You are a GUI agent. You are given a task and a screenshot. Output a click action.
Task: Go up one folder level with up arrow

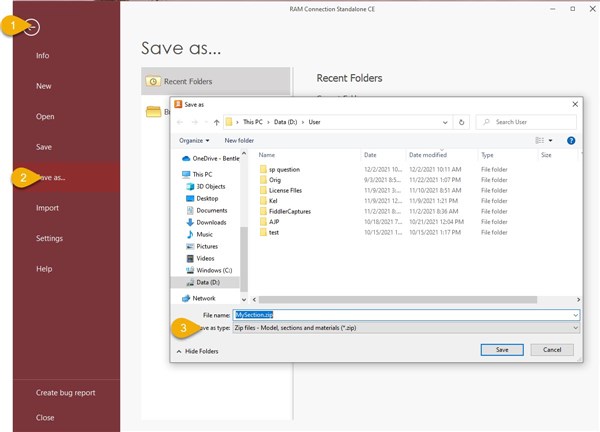(216, 122)
